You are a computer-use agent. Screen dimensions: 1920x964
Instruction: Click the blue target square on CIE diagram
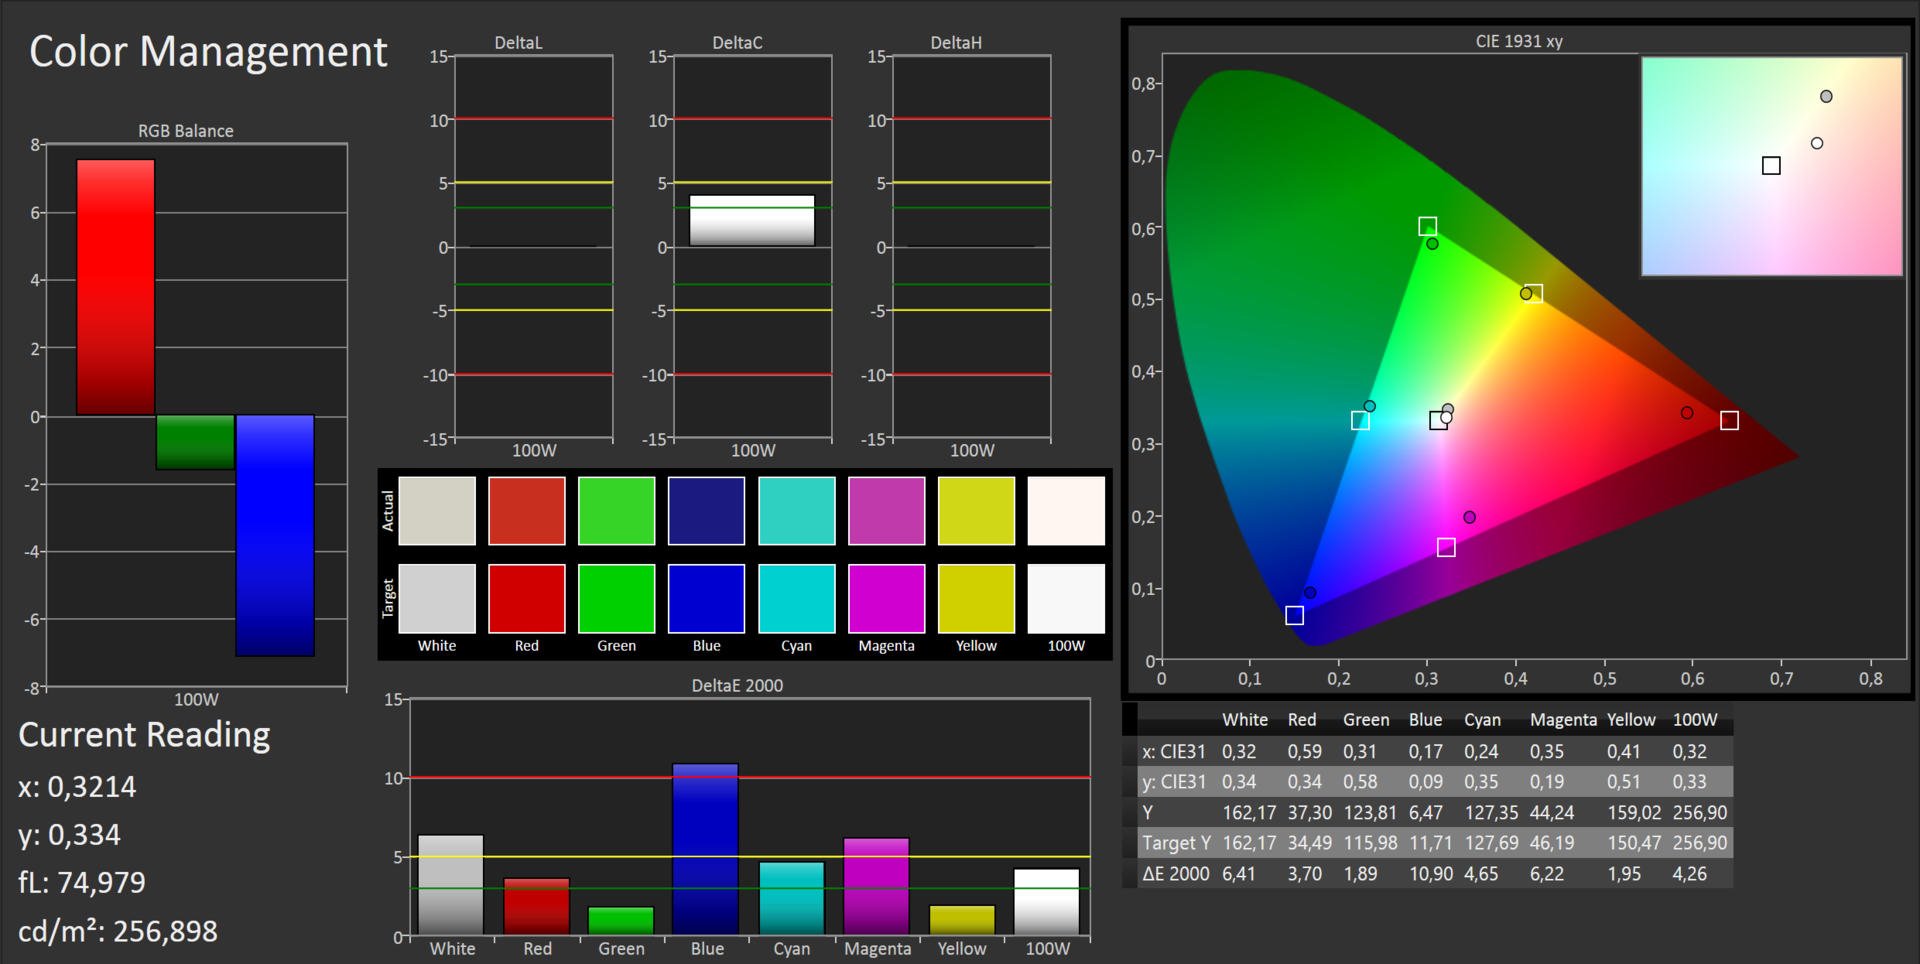pos(1295,616)
